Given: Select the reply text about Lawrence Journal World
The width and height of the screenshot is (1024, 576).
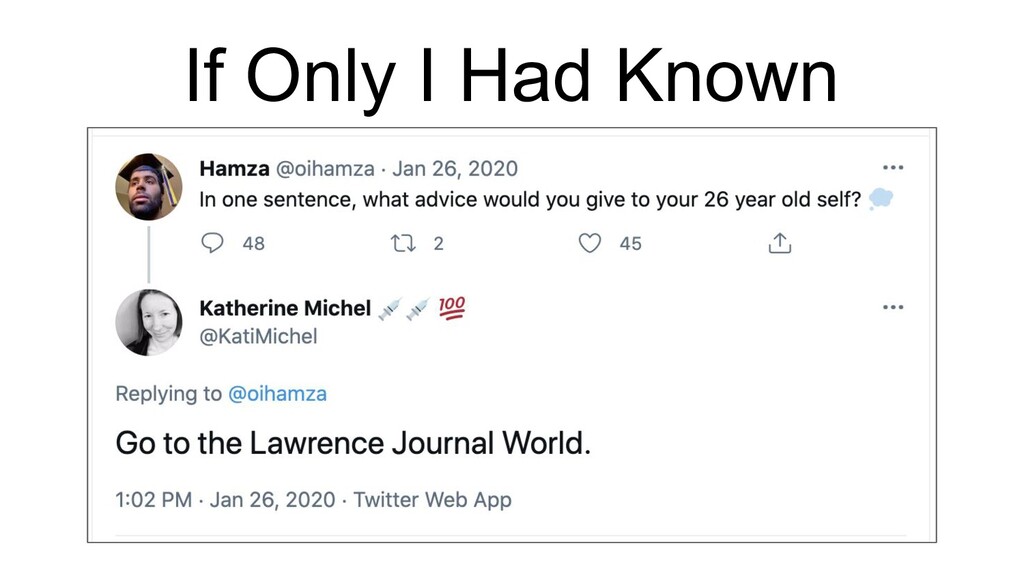Looking at the screenshot, I should (353, 443).
